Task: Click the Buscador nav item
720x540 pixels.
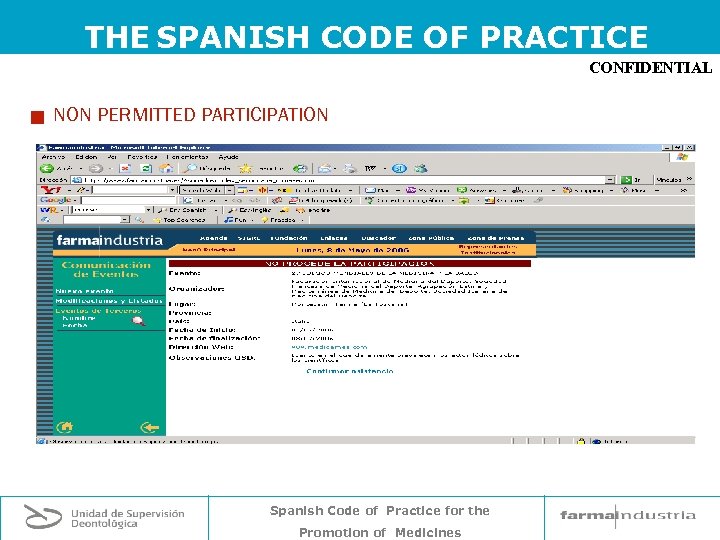Action: coord(378,238)
